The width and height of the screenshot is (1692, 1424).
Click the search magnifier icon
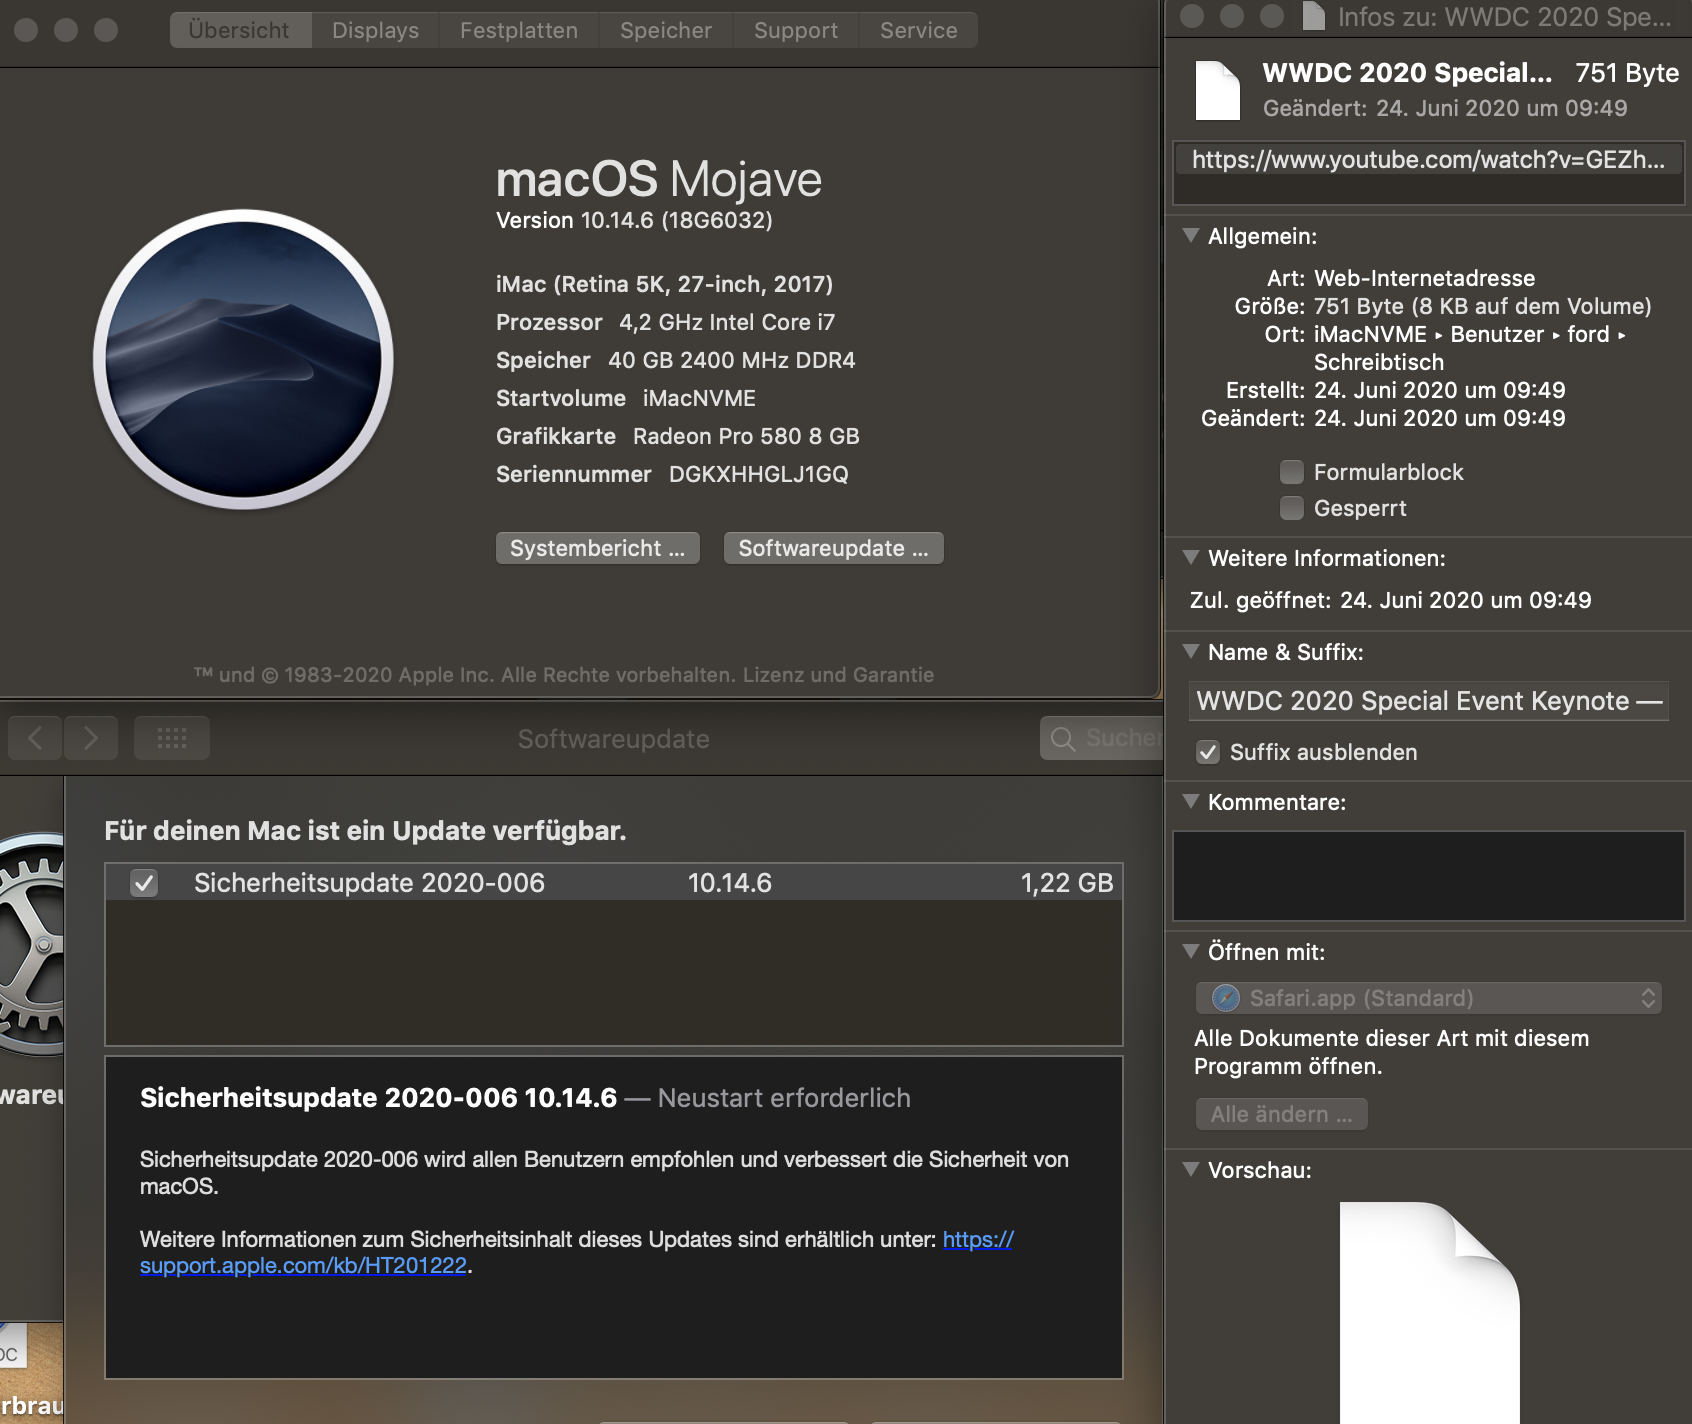coord(1063,739)
